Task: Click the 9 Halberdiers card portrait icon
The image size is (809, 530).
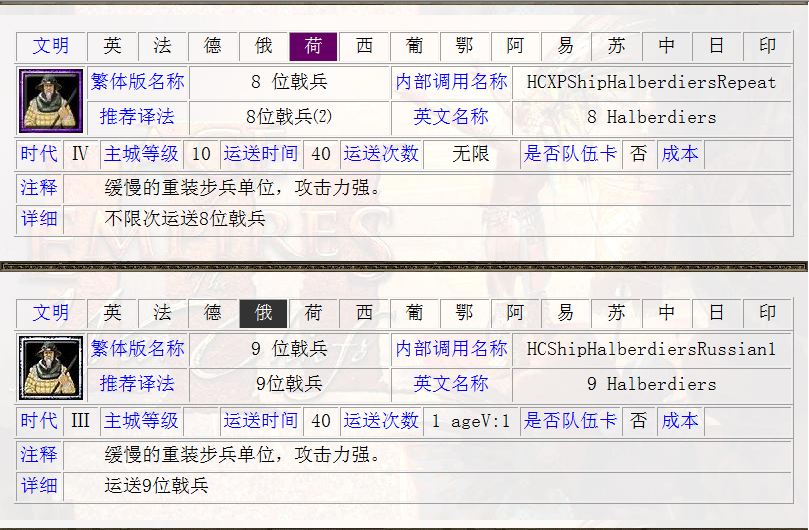Action: pyautogui.click(x=51, y=368)
